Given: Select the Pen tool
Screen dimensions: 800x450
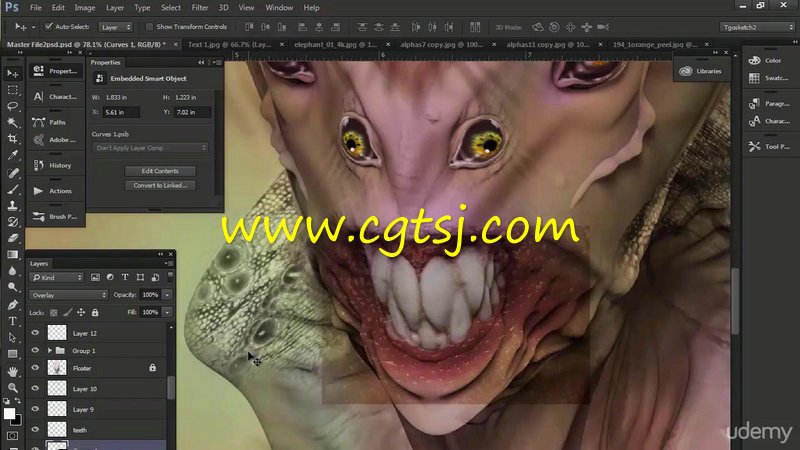Looking at the screenshot, I should (x=13, y=305).
